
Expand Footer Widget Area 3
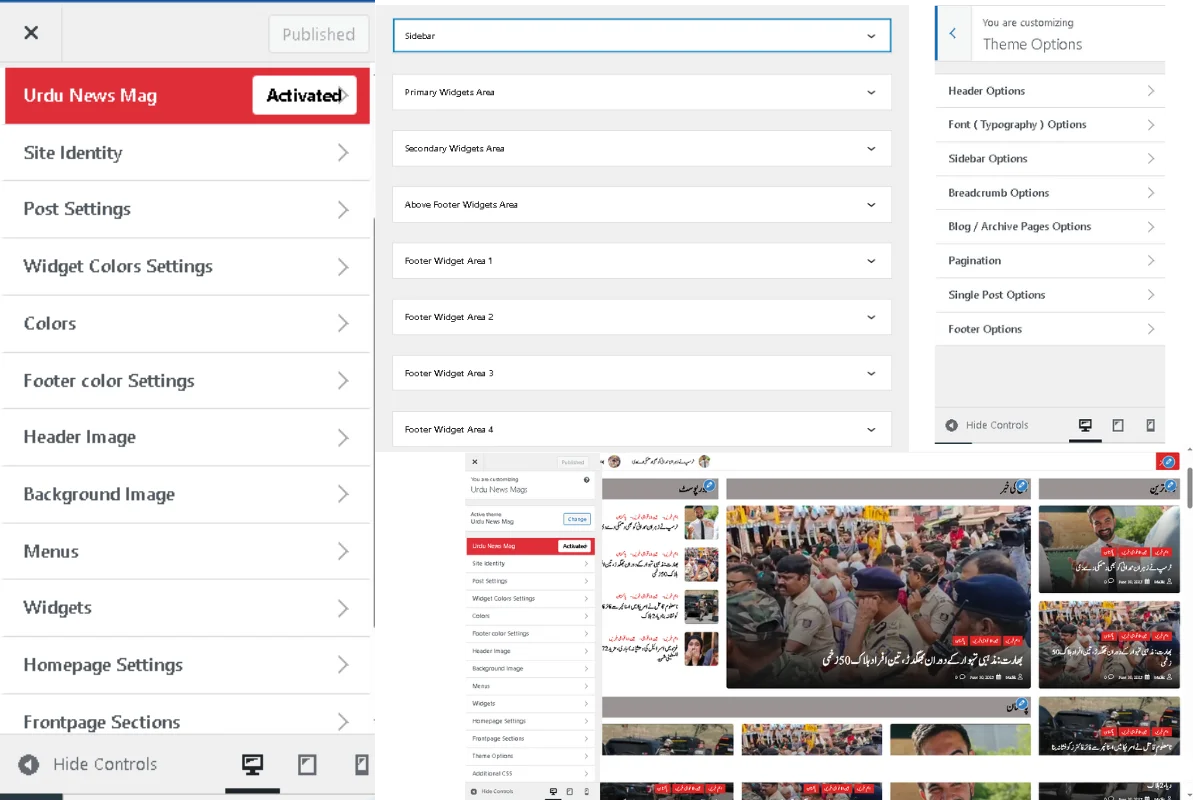point(641,373)
